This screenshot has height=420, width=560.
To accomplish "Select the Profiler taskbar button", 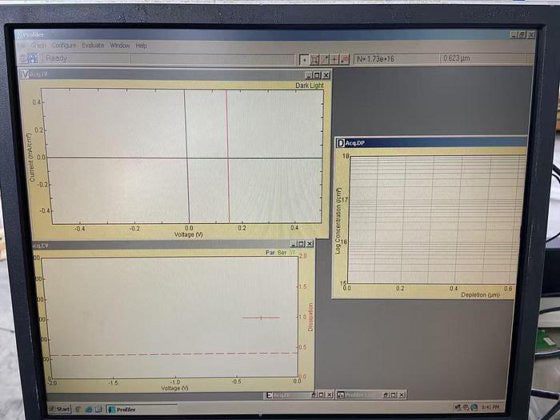I will 141,409.
